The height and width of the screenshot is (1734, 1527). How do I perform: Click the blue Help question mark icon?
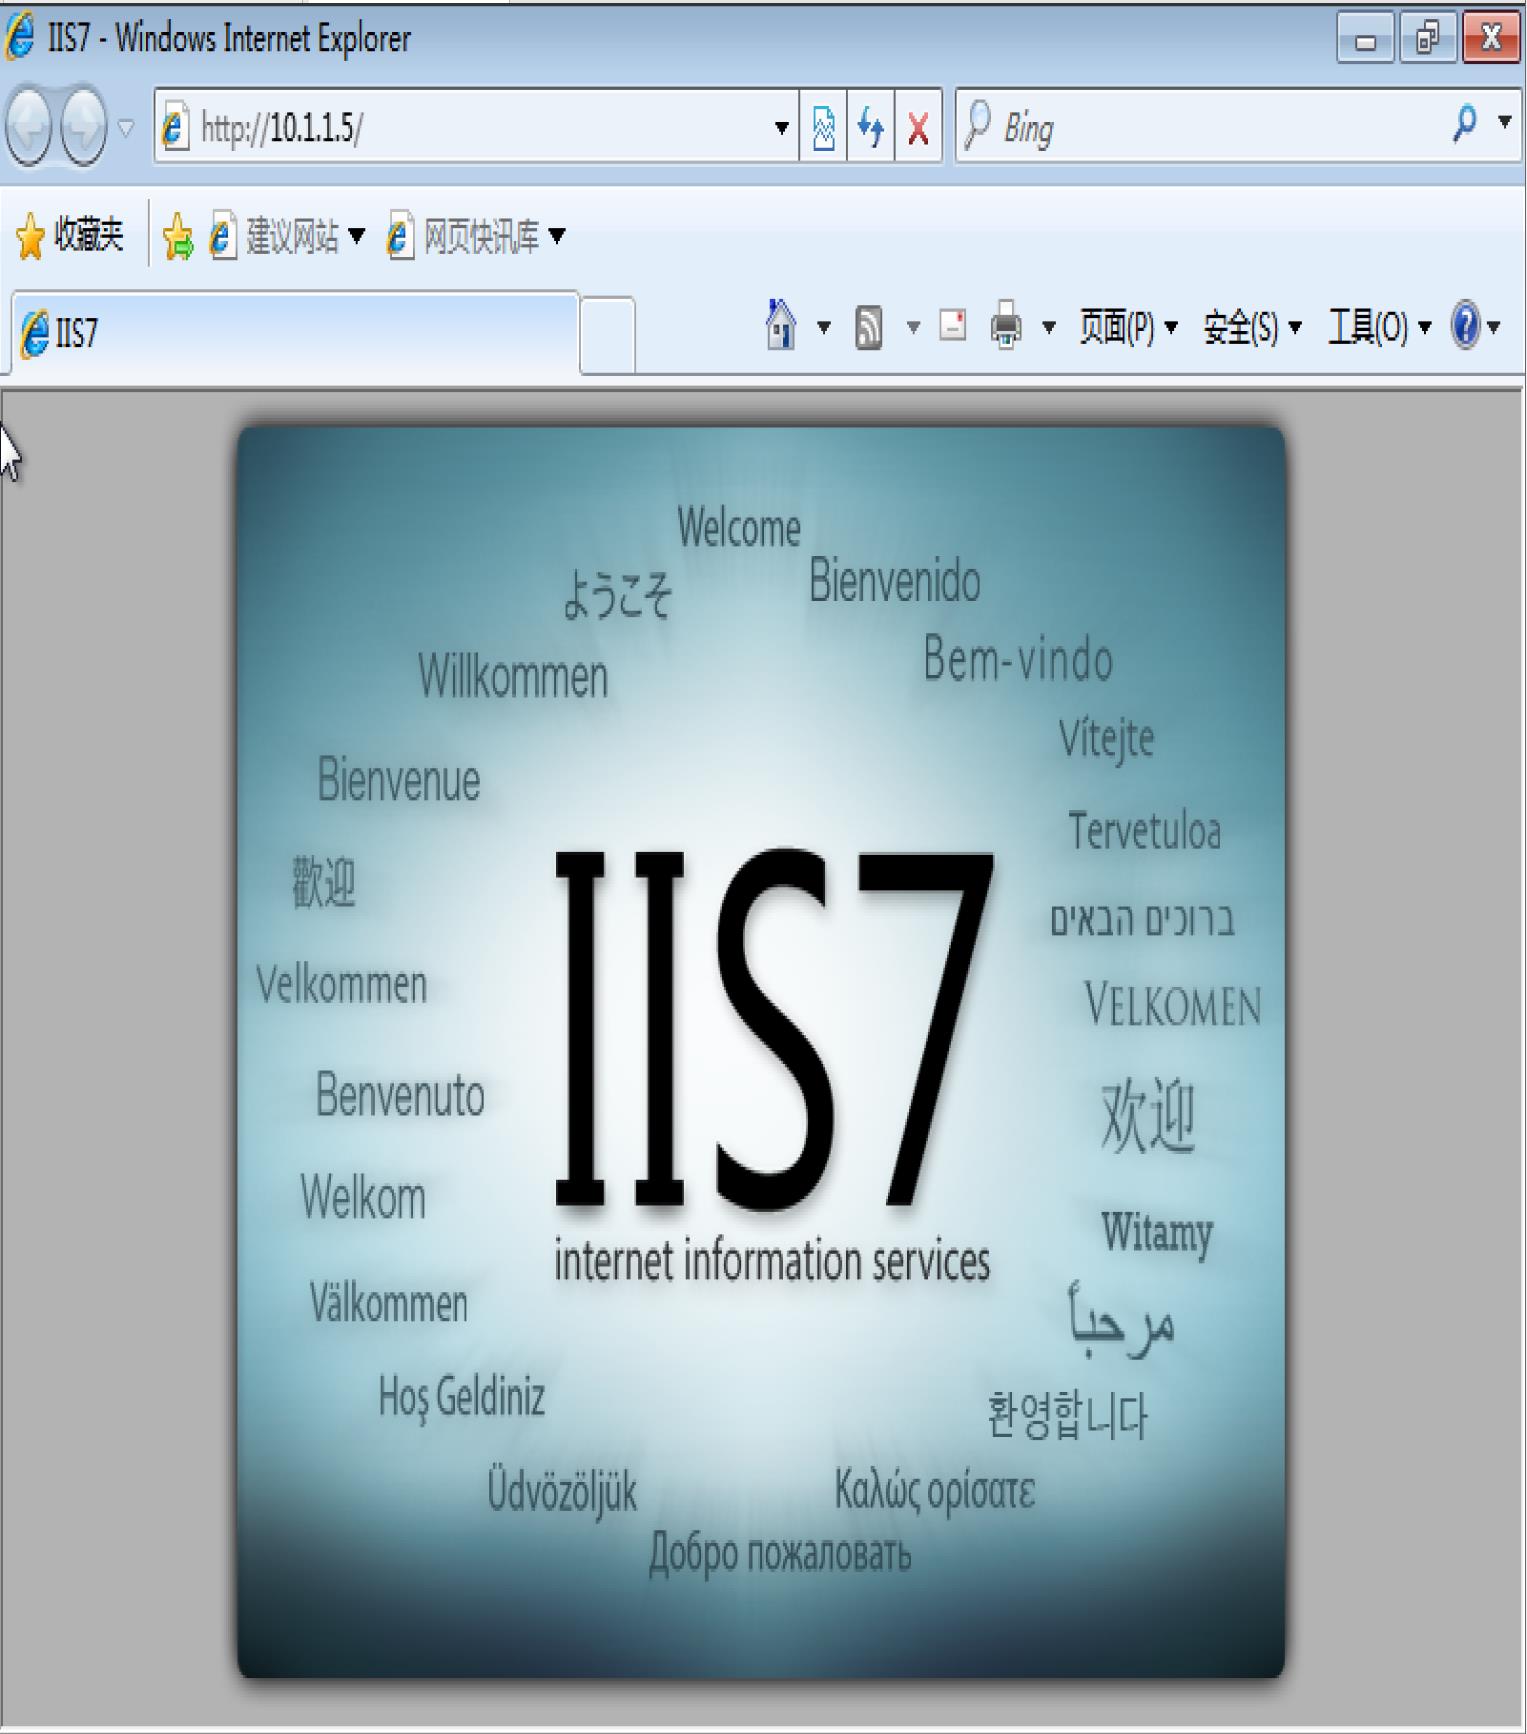point(1465,325)
